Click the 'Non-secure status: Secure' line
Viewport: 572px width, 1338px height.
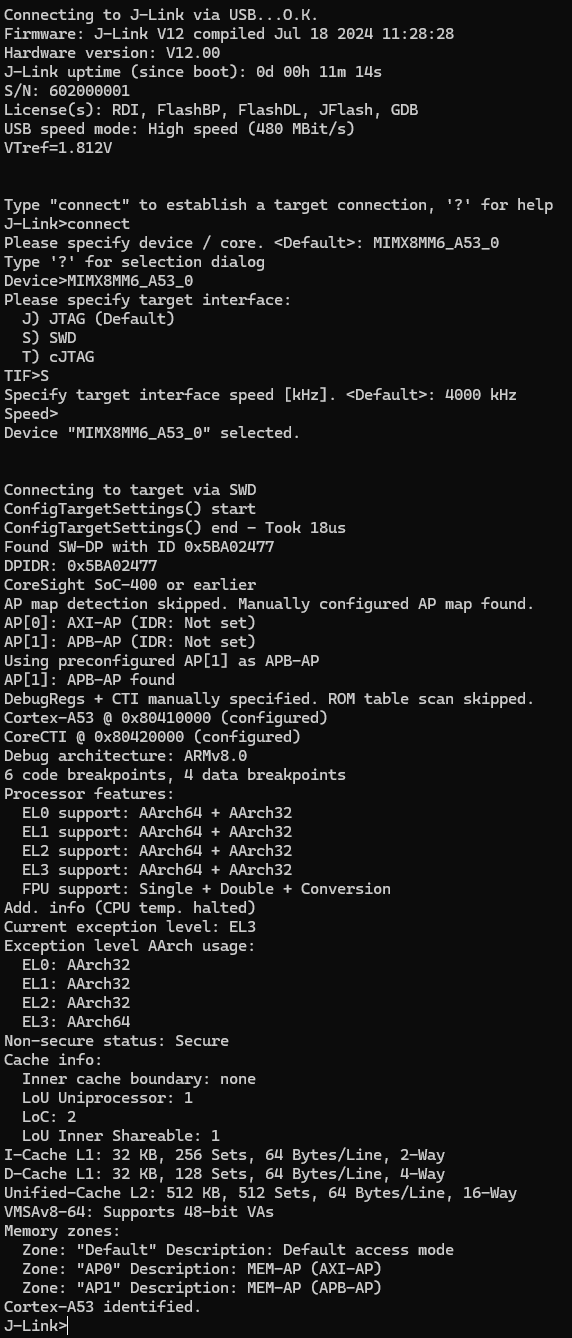[117, 1041]
